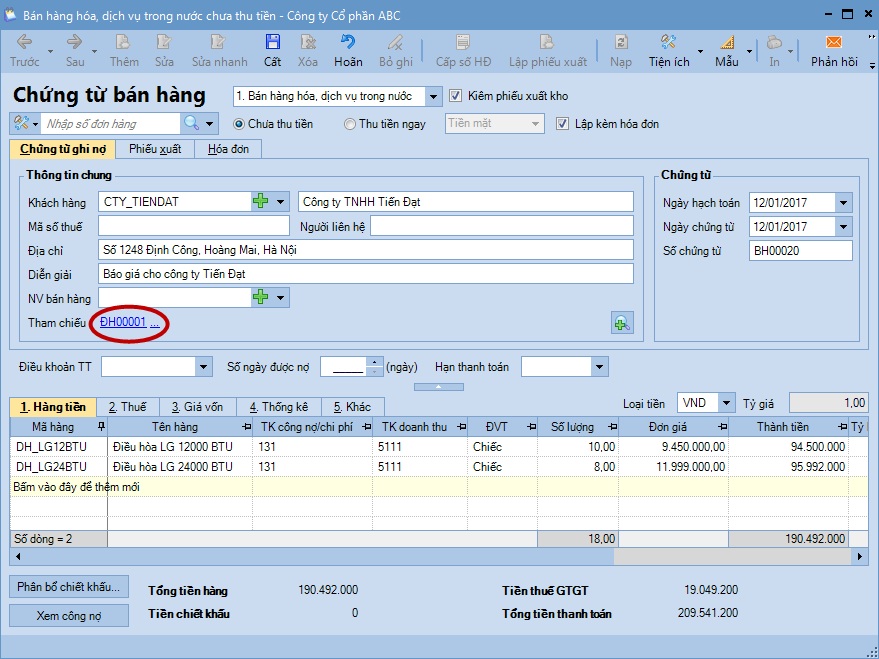This screenshot has width=879, height=659.
Task: Switch to Chứng từ ghi nợ tab
Action: click(62, 149)
